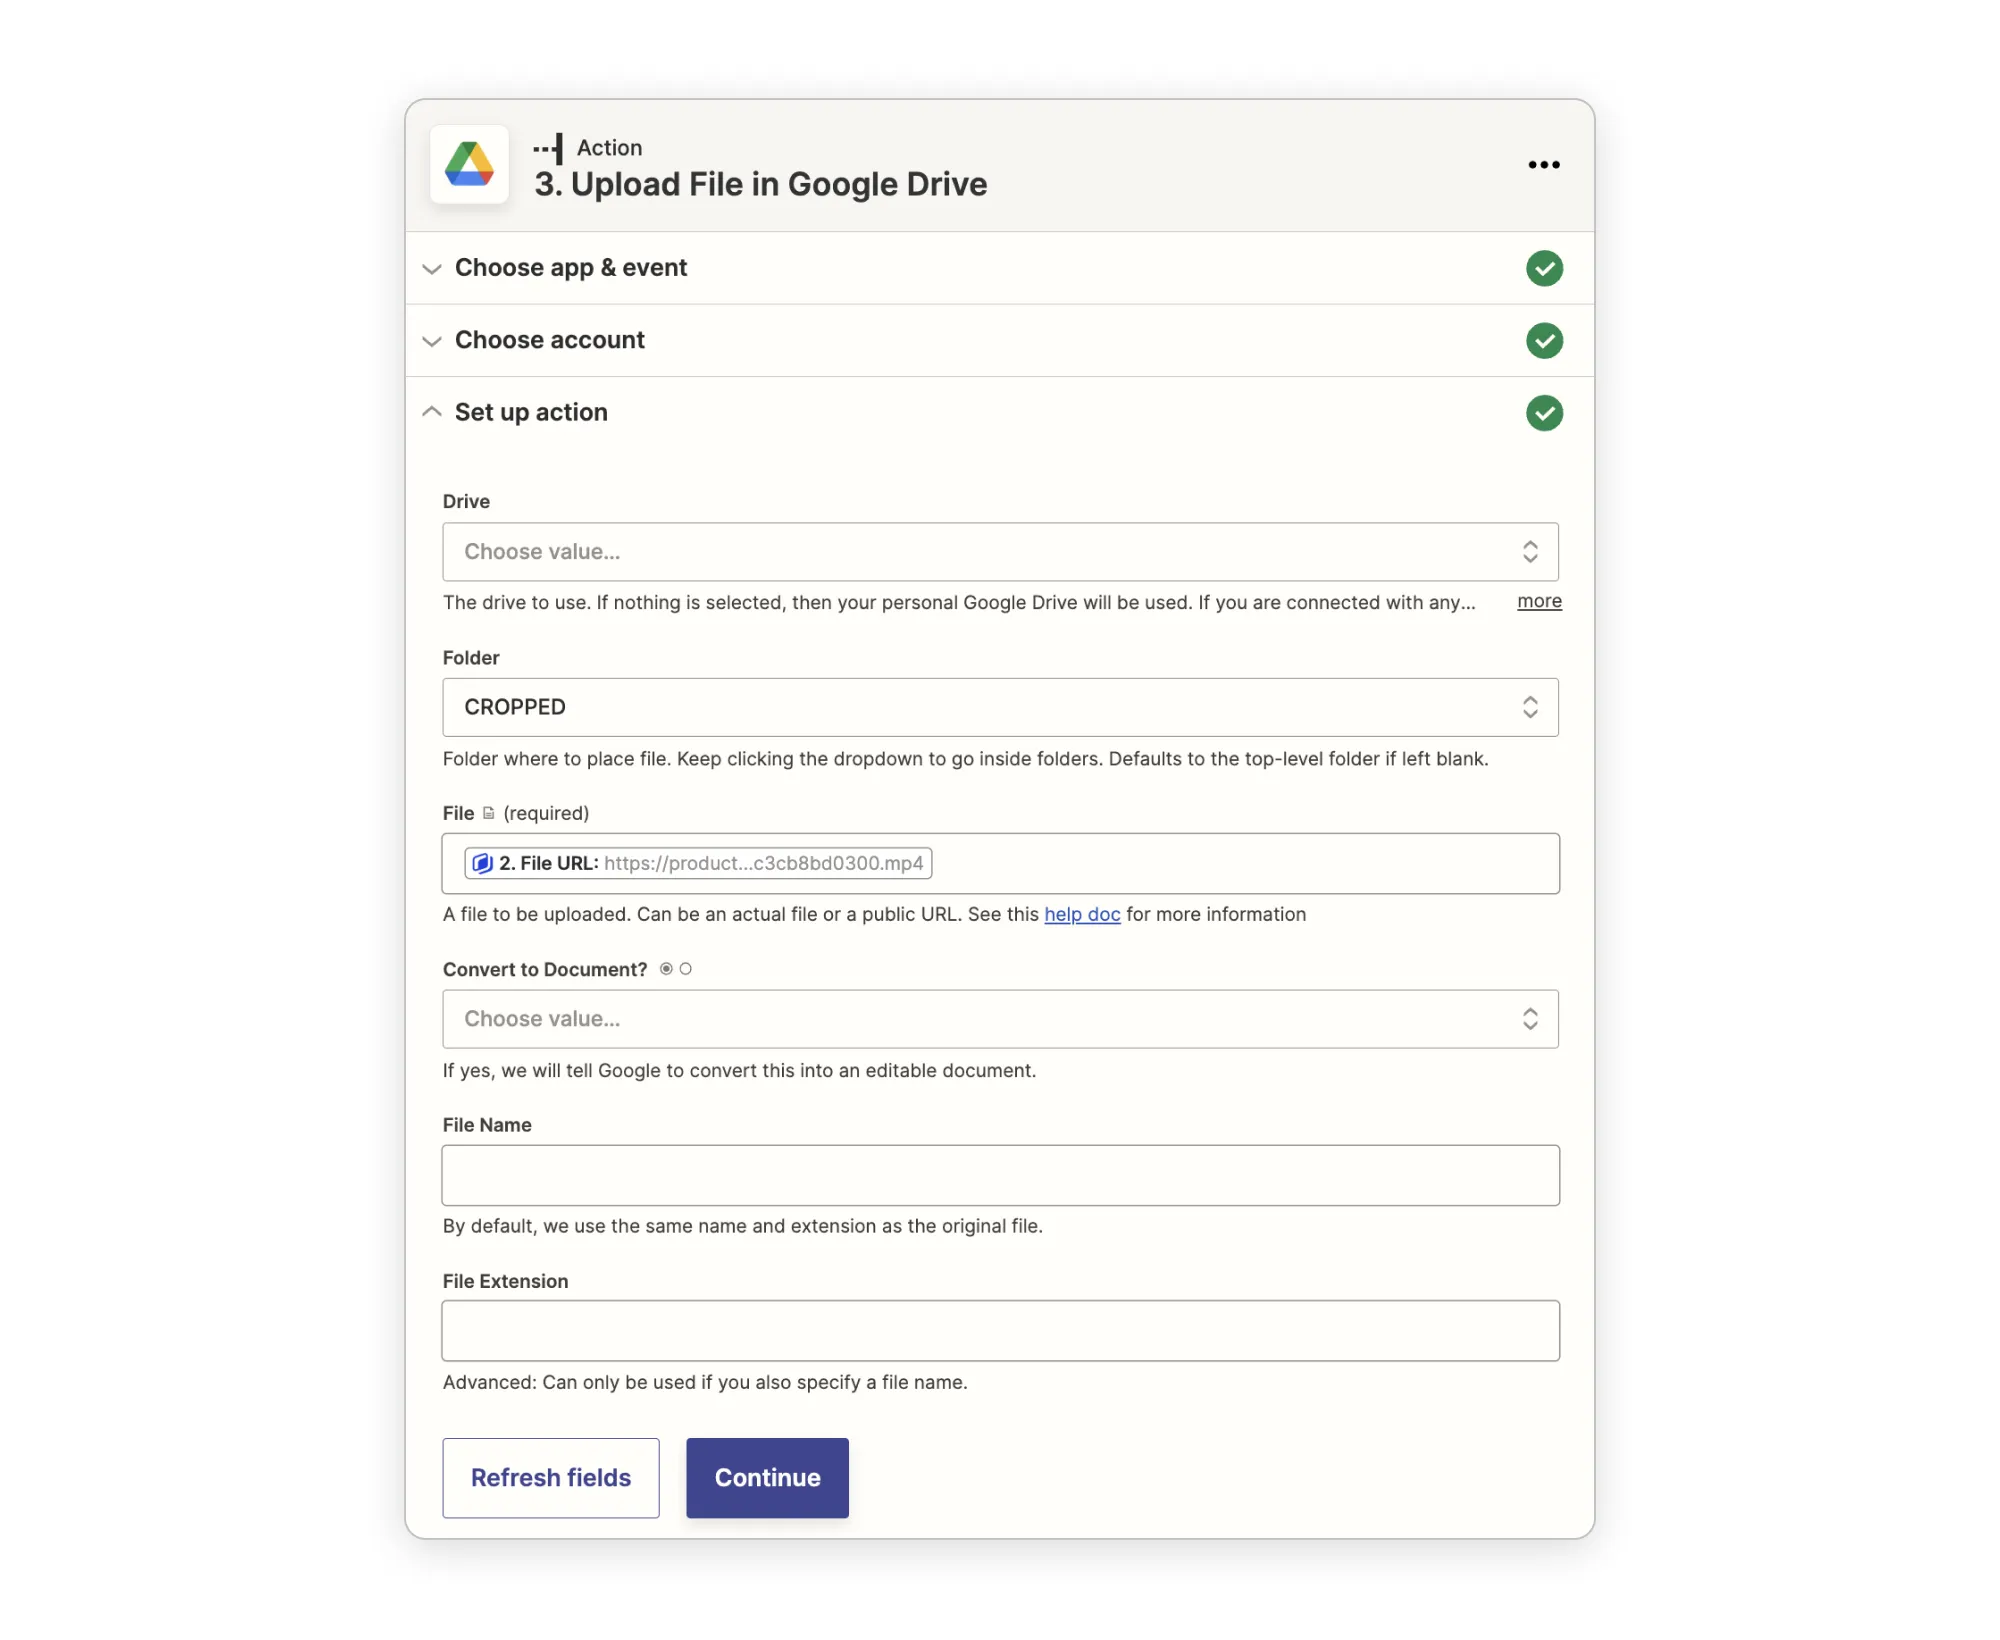This screenshot has width=2000, height=1640.
Task: Click up-down arrows of Convert to Document field
Action: coord(1529,1019)
